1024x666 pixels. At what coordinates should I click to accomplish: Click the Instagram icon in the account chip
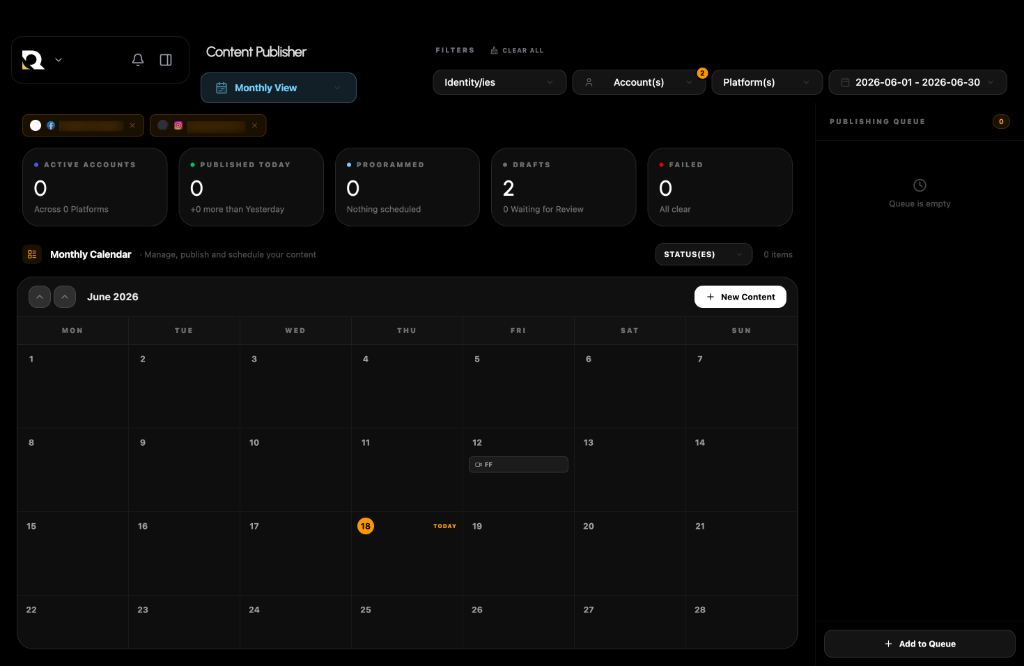tap(178, 125)
